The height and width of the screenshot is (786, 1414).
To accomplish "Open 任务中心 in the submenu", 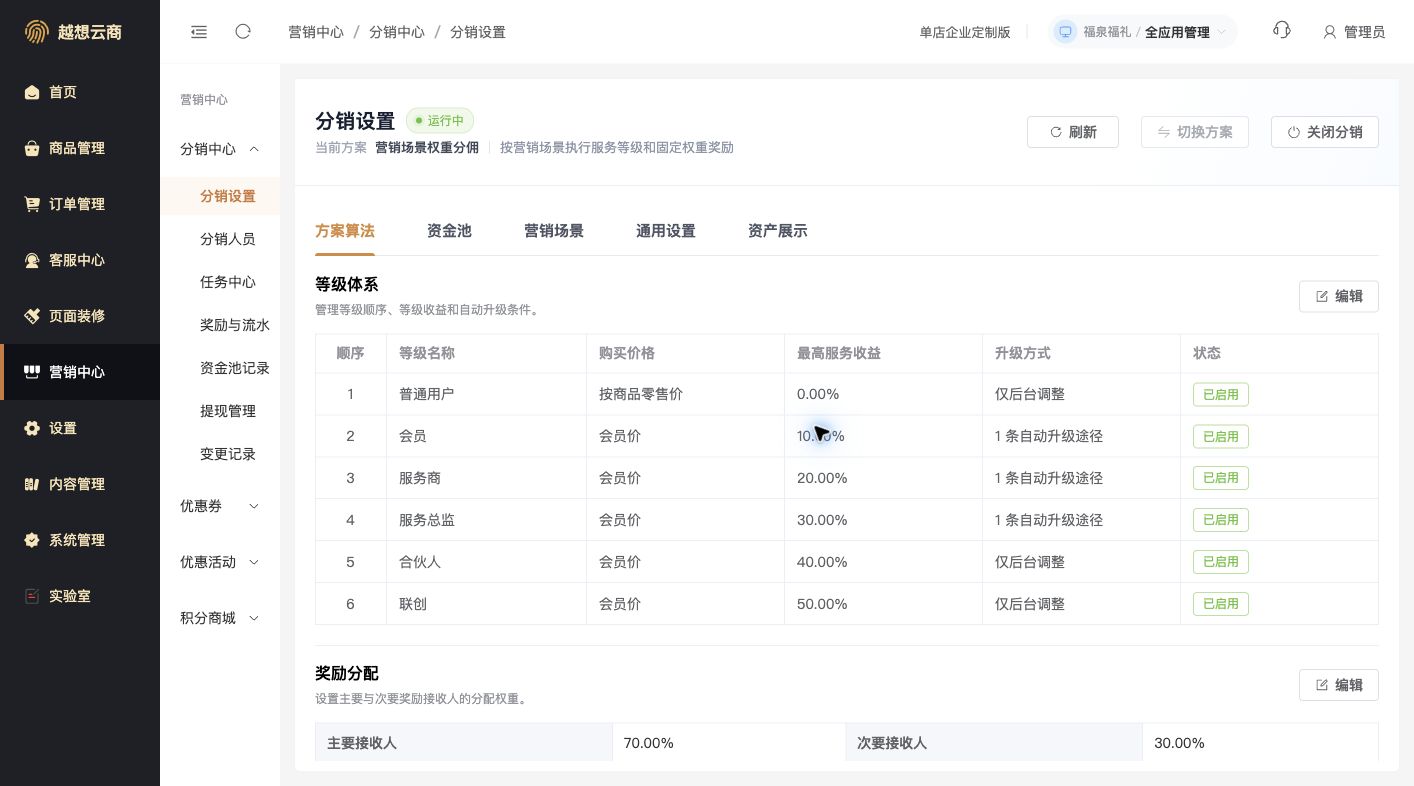I will (x=220, y=282).
